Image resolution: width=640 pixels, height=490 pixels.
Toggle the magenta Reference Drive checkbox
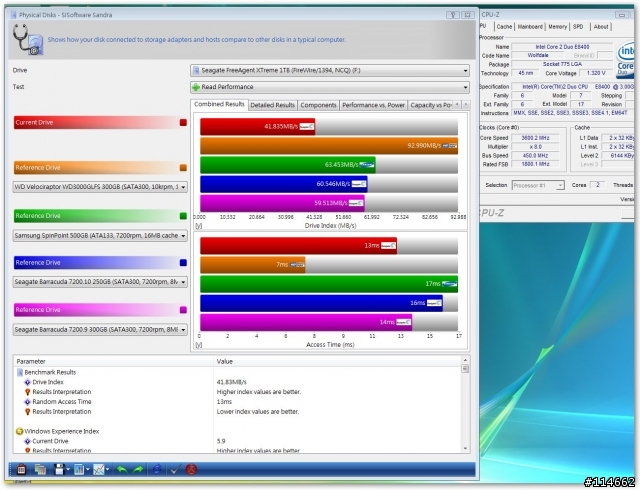coord(183,310)
